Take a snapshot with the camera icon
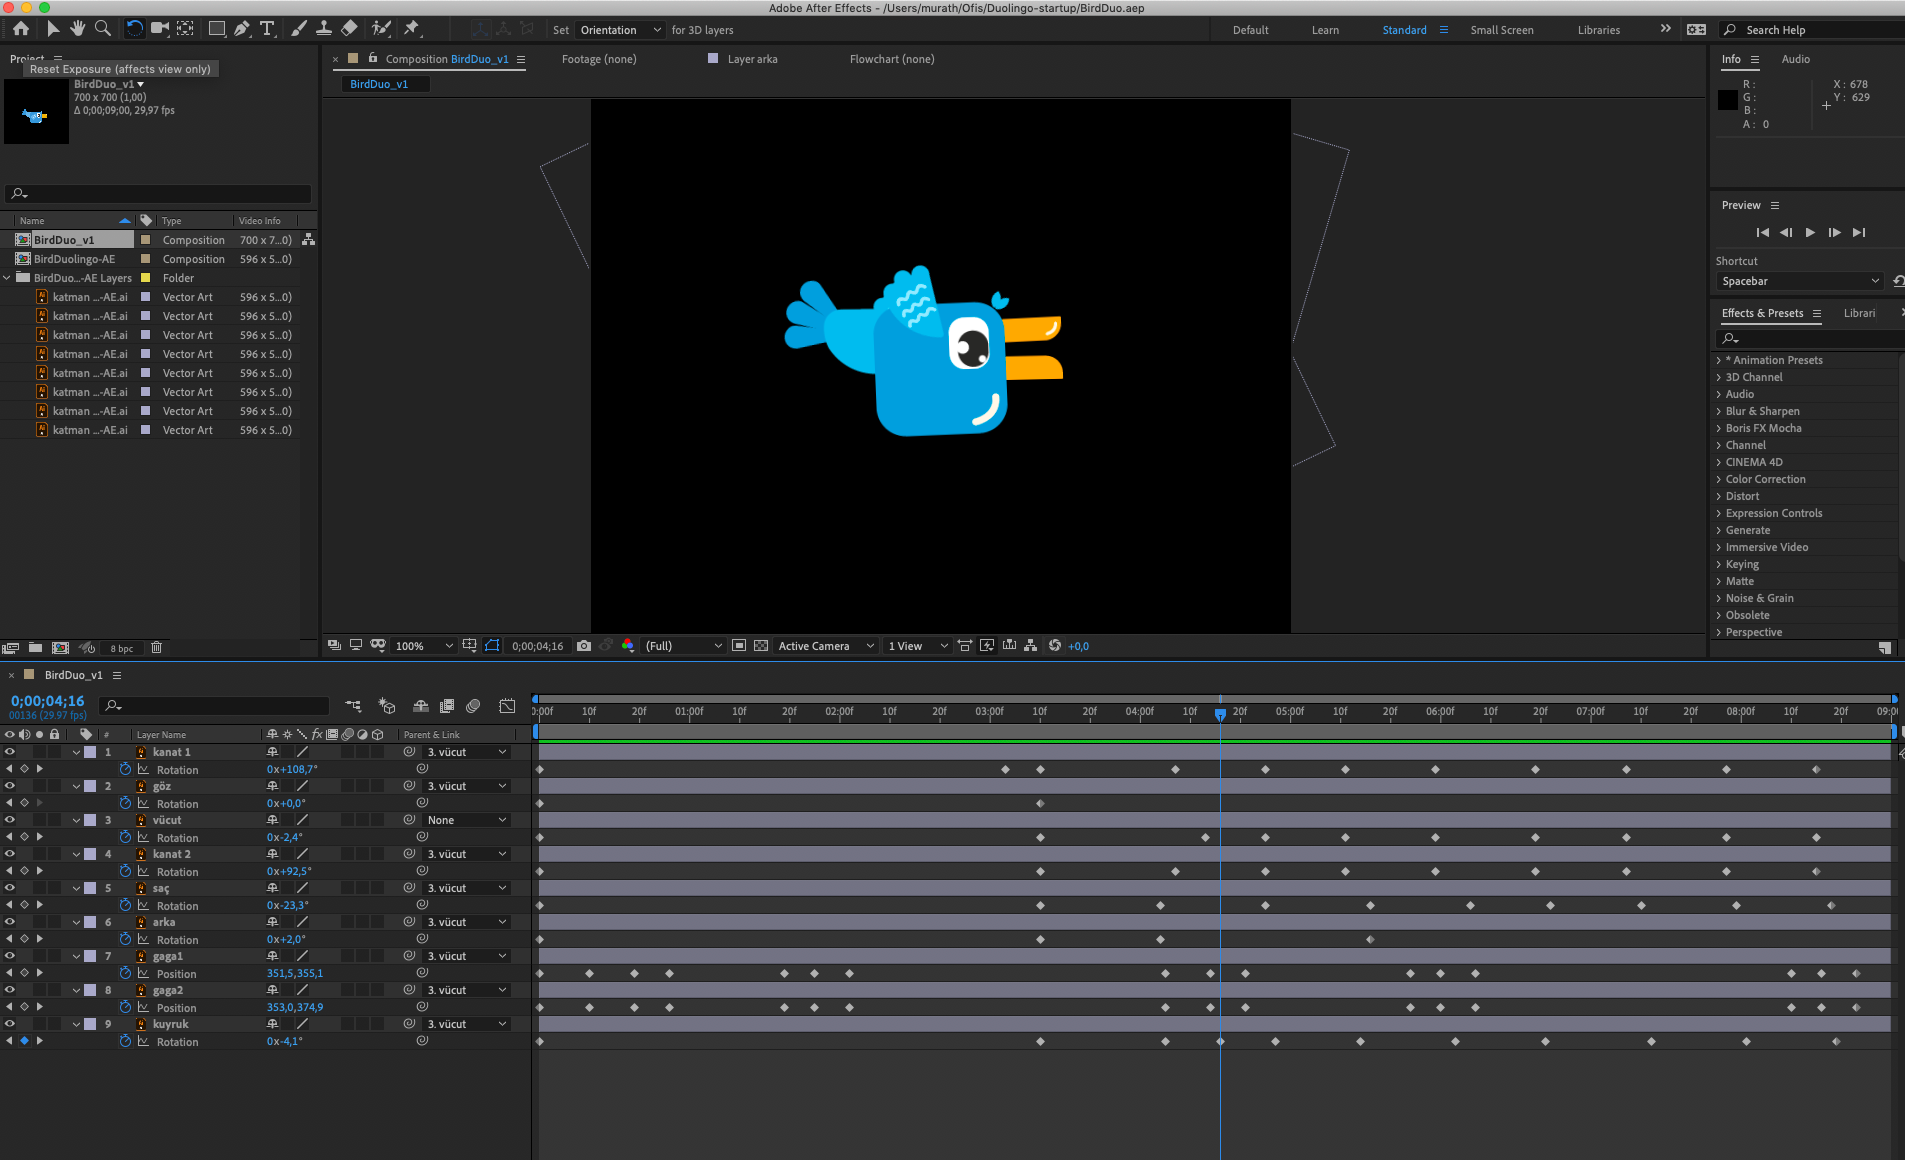The image size is (1905, 1160). [x=584, y=646]
